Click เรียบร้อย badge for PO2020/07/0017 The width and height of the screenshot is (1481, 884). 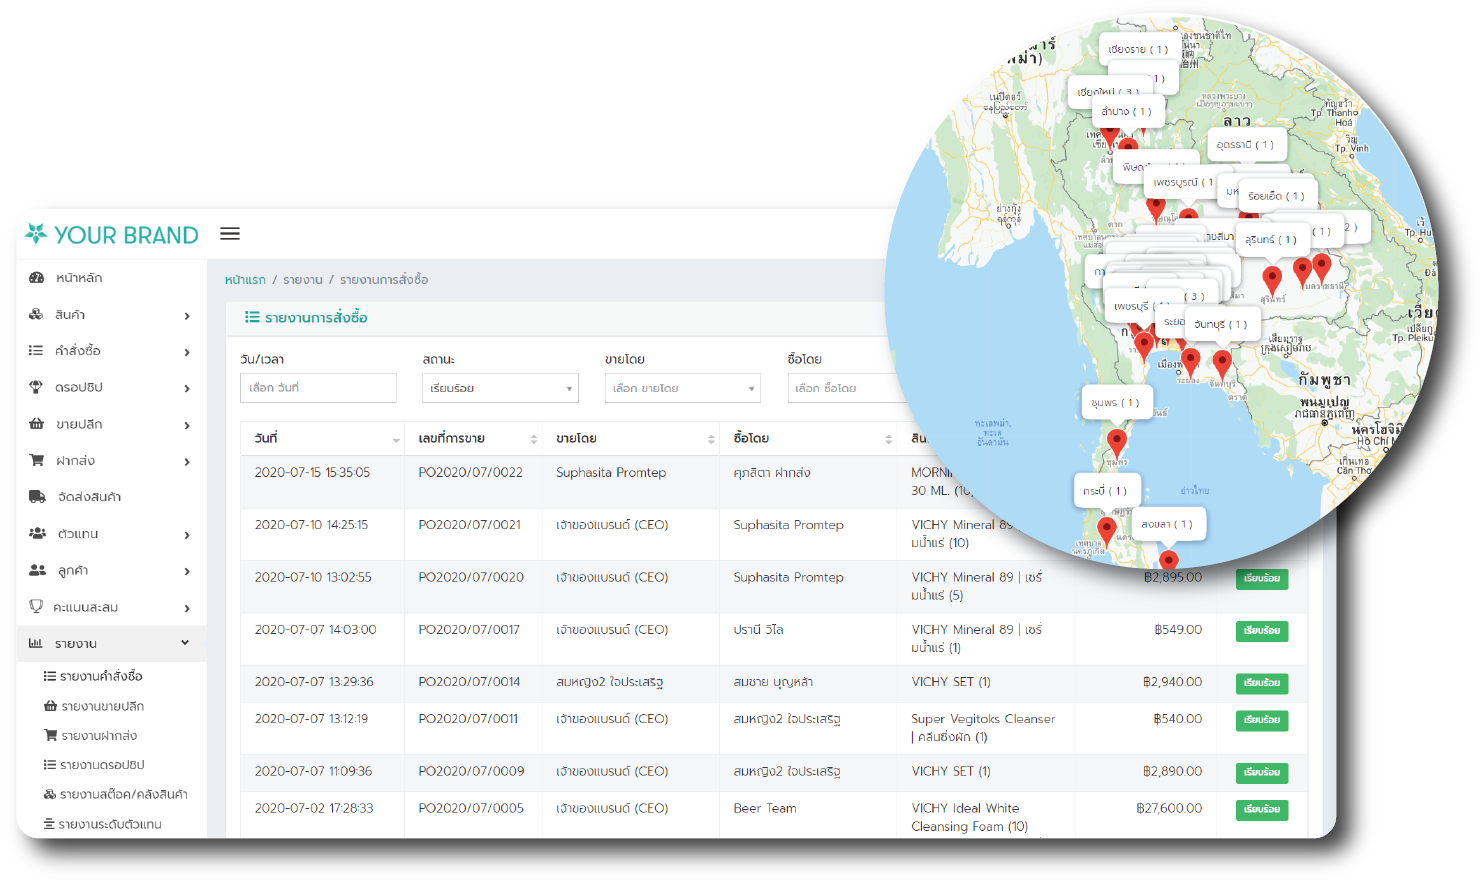point(1262,631)
